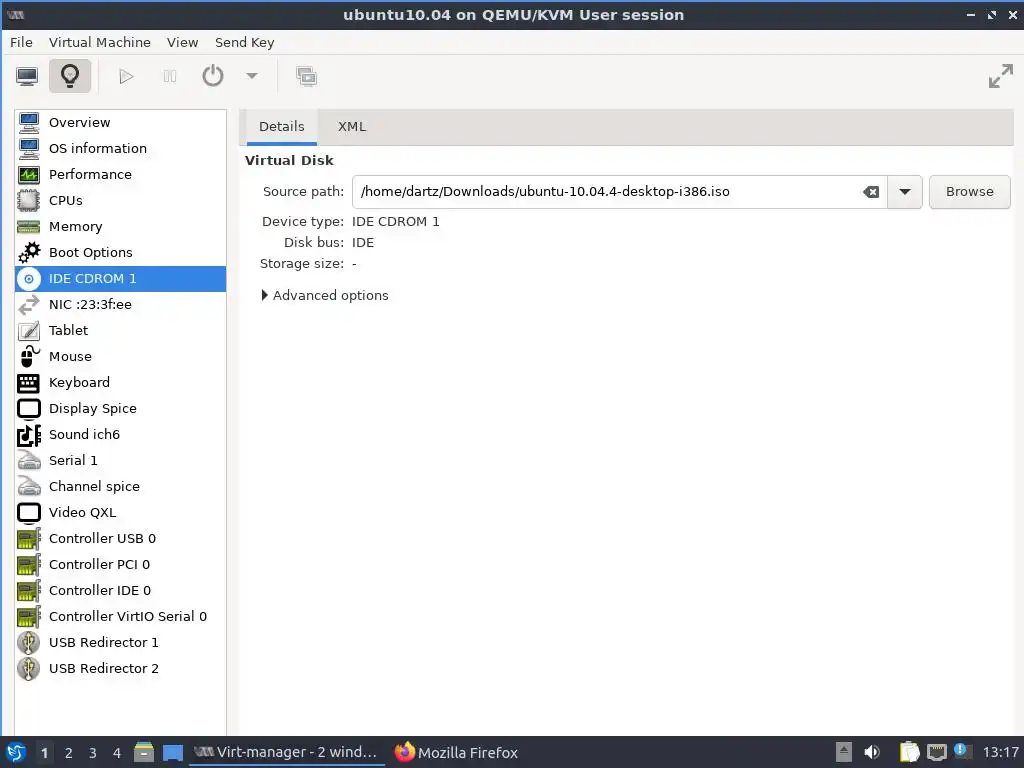Open Display Spice settings
1024x768 pixels.
click(120, 408)
